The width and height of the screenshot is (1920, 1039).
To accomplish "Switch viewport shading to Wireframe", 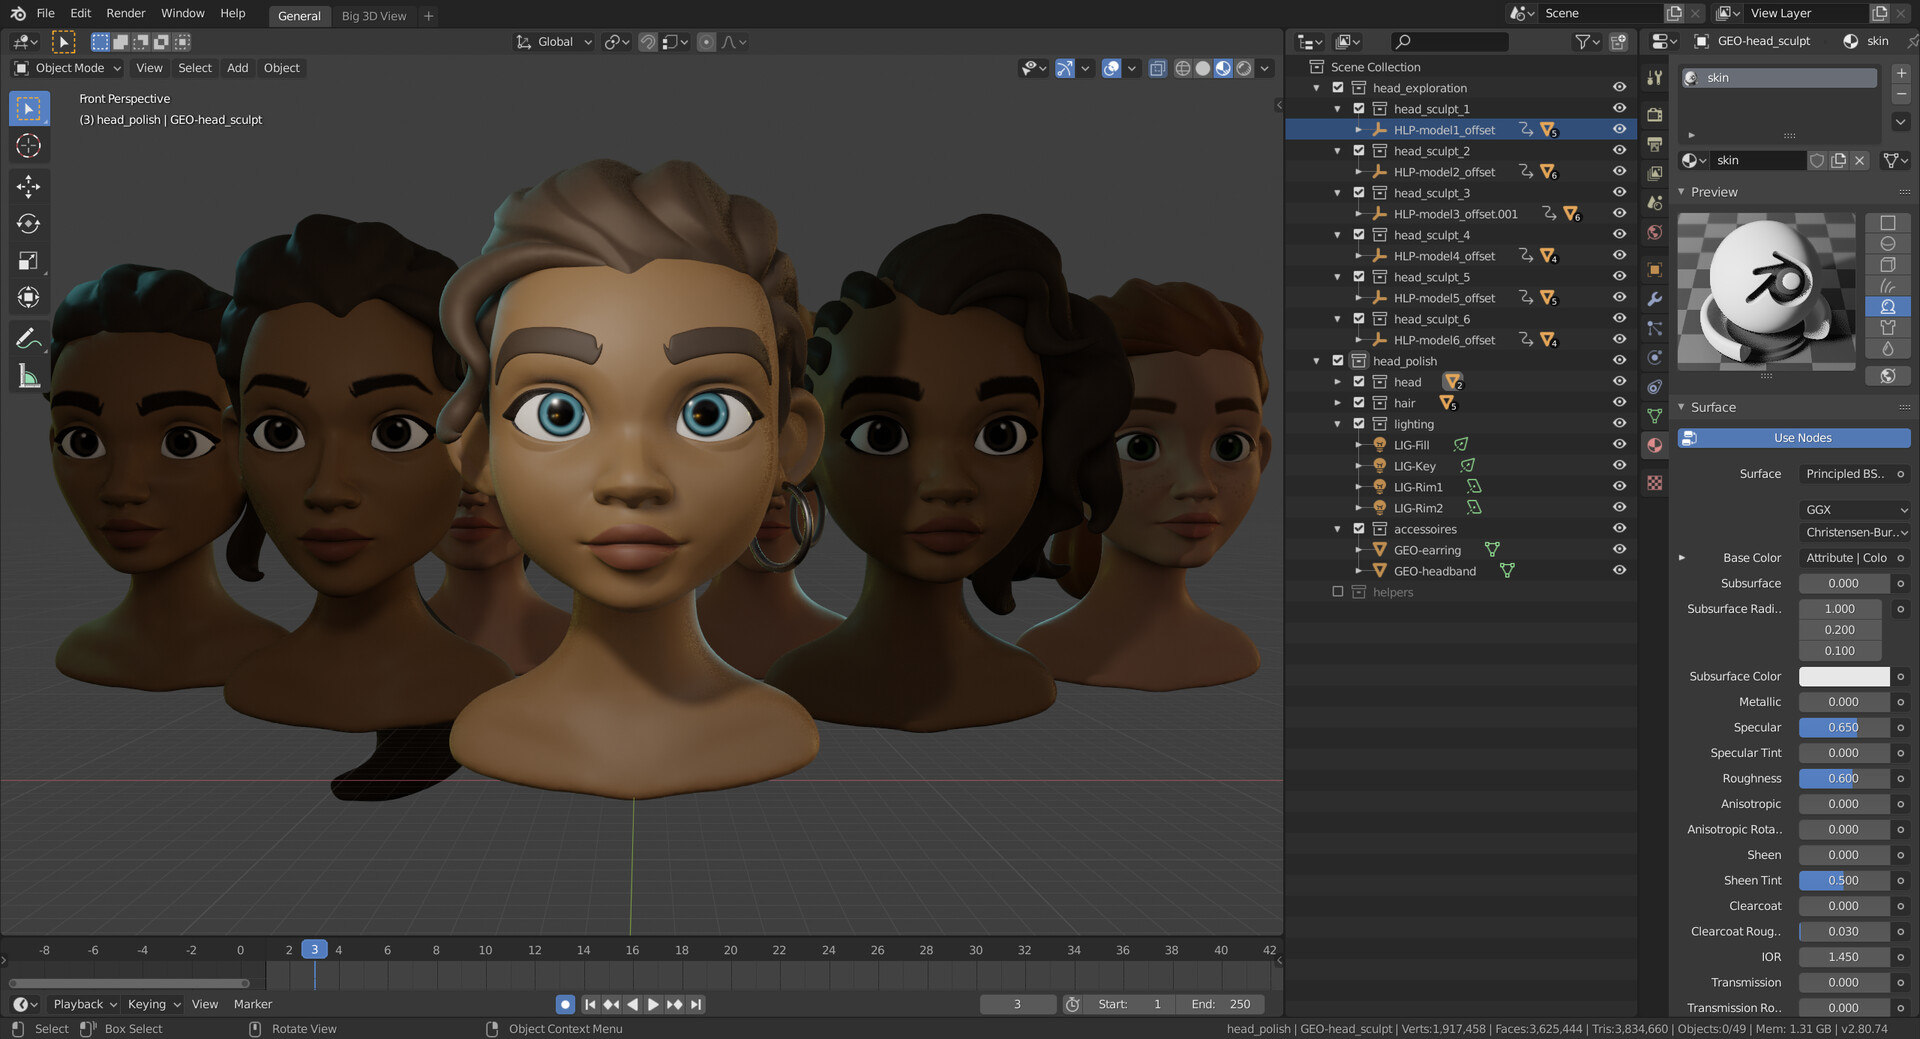I will [x=1183, y=68].
